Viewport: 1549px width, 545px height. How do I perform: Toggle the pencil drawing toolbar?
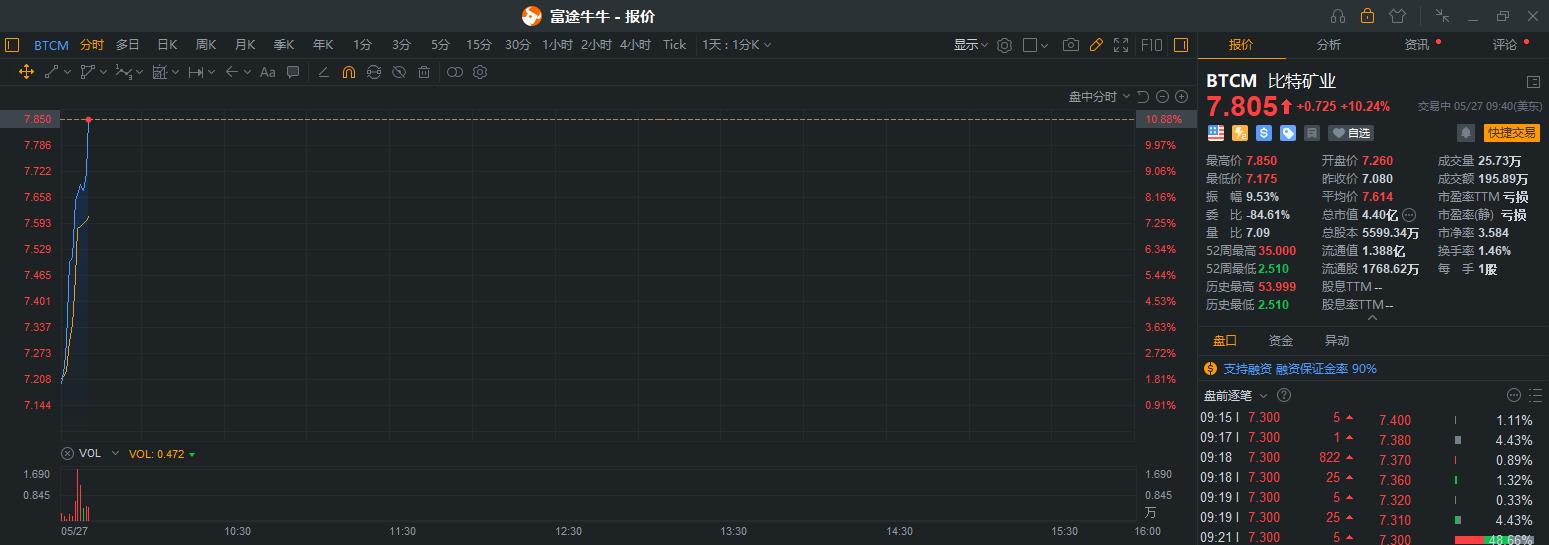click(x=1096, y=45)
